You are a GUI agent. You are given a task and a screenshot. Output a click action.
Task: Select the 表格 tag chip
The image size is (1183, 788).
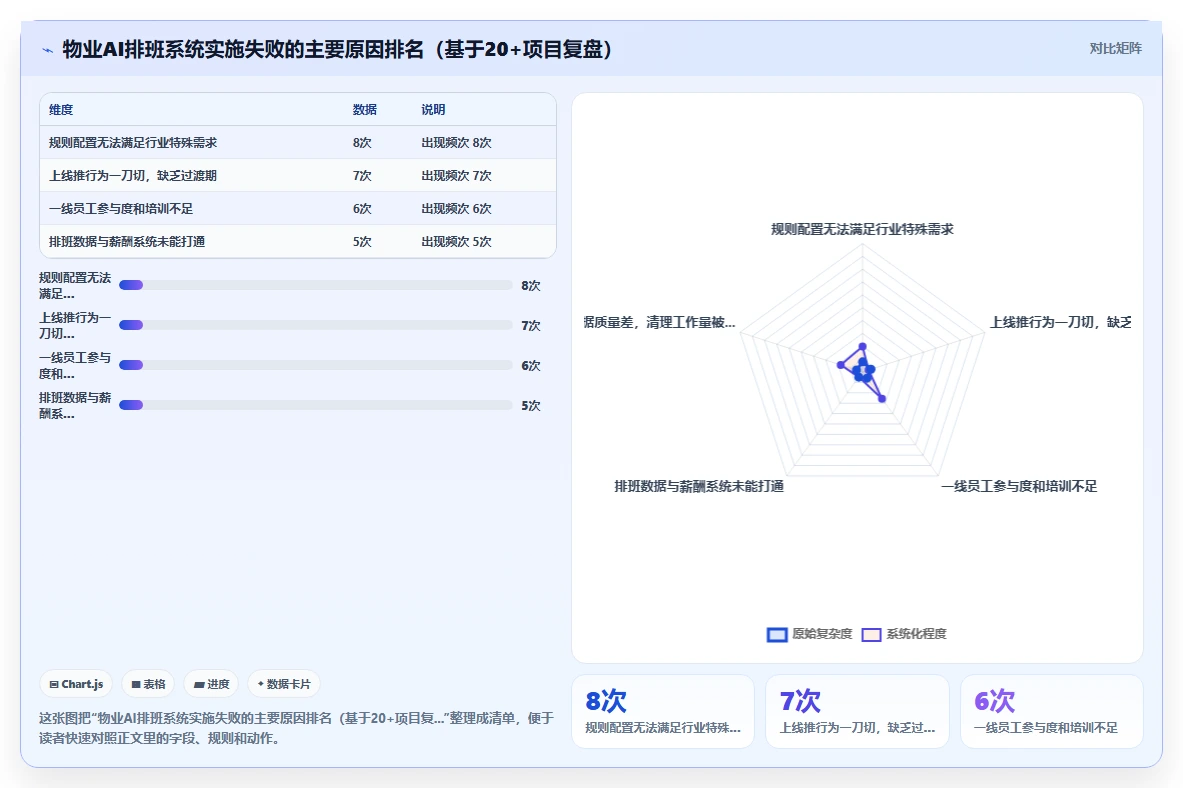click(148, 684)
